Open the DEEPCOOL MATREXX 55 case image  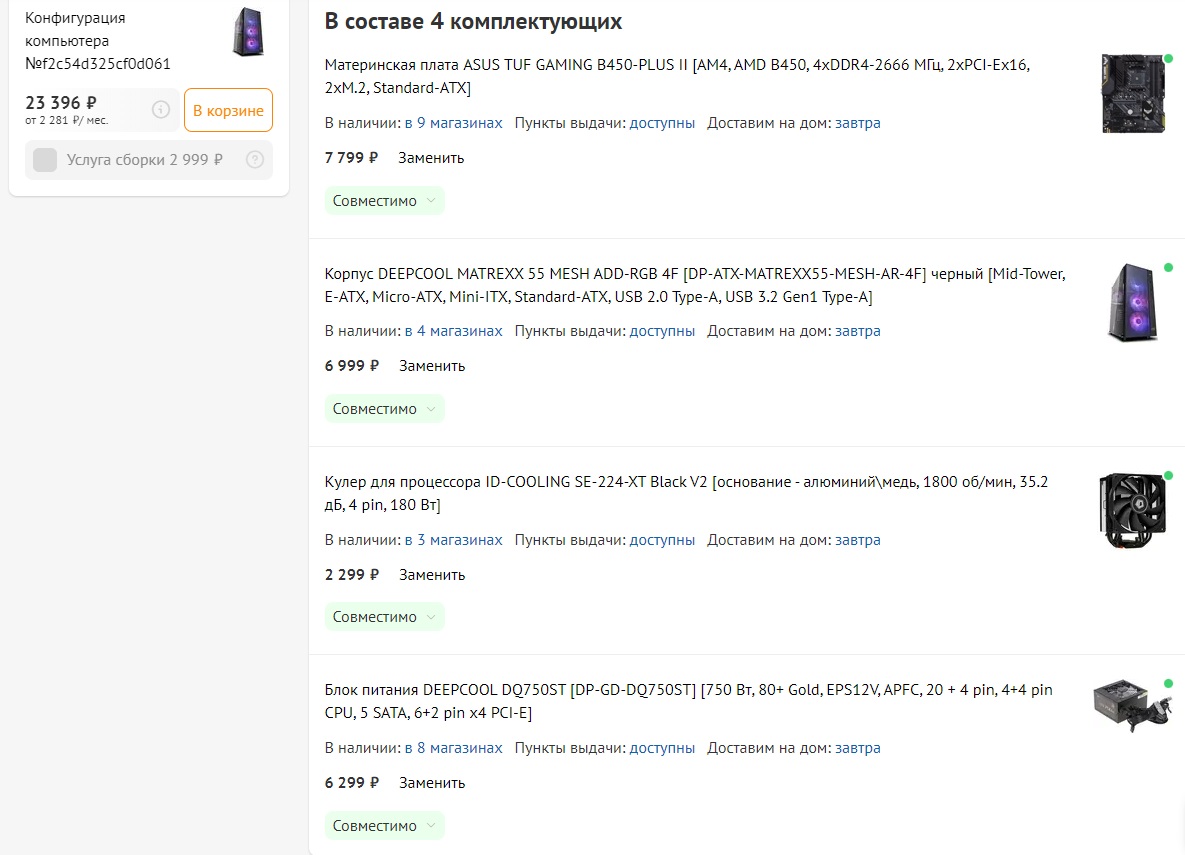[1133, 302]
